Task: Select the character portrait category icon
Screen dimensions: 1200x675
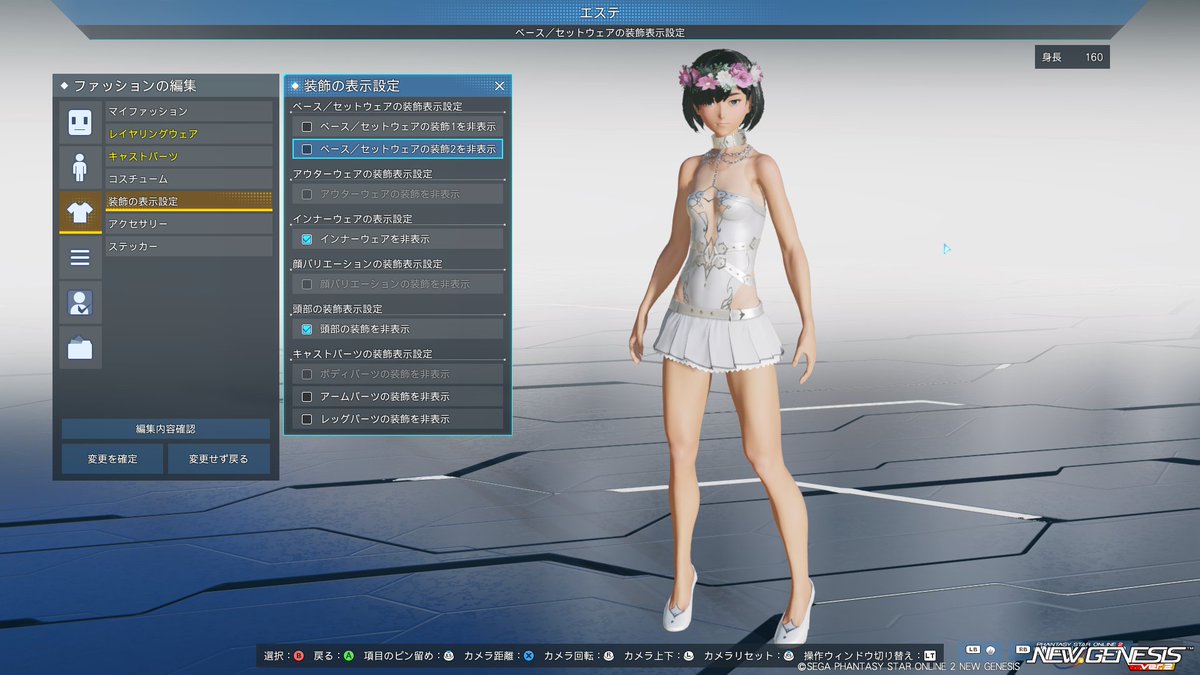Action: [x=80, y=302]
